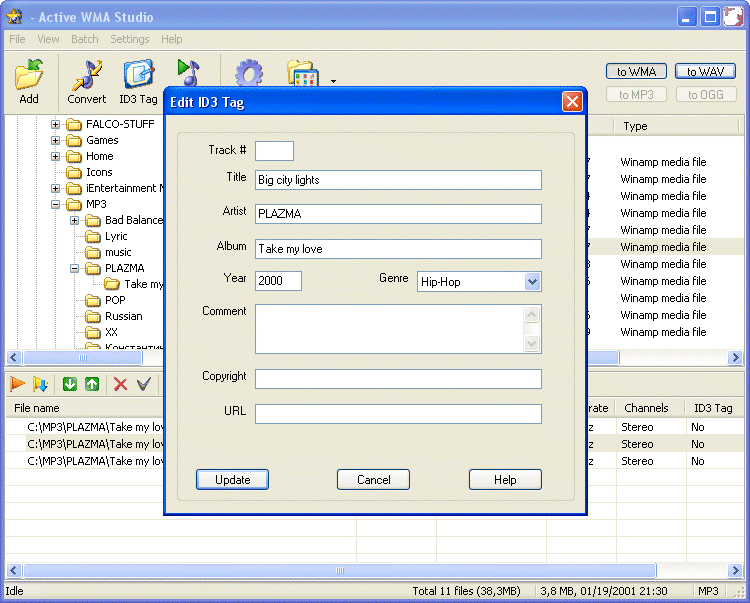Click the to OGG button
Screen dimensions: 750x603
(x=706, y=95)
